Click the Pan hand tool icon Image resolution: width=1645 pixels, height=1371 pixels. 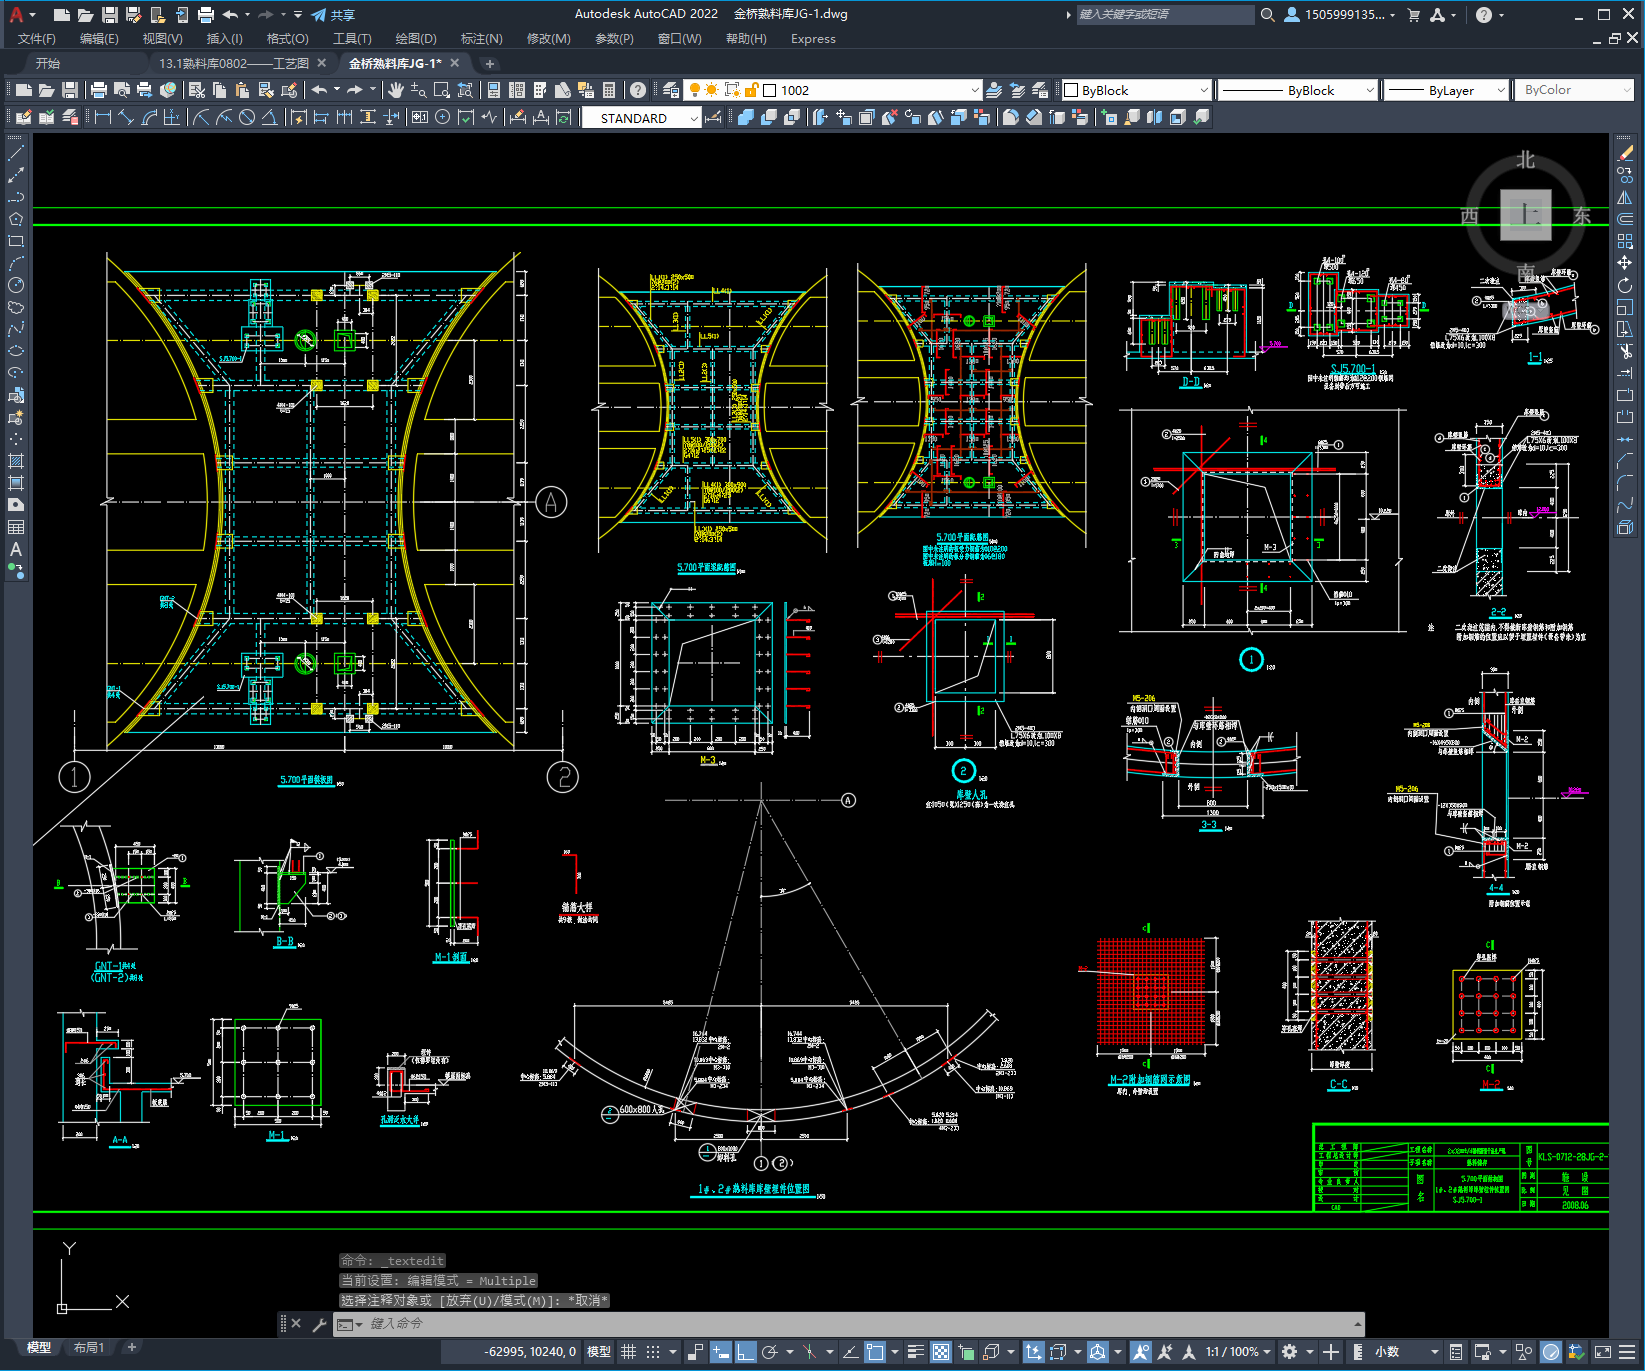click(396, 90)
